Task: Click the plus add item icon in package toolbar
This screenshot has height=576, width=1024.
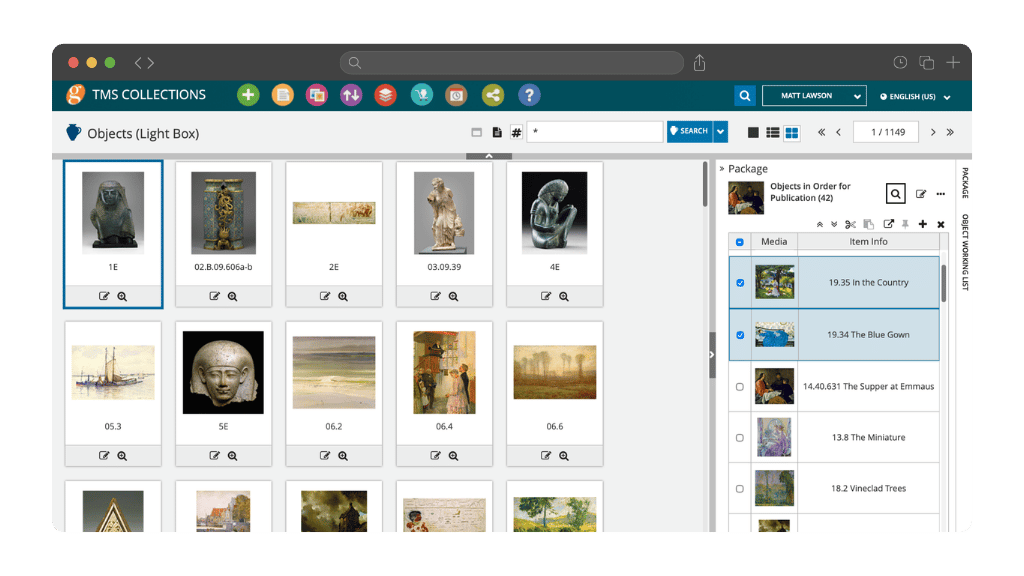Action: [923, 225]
